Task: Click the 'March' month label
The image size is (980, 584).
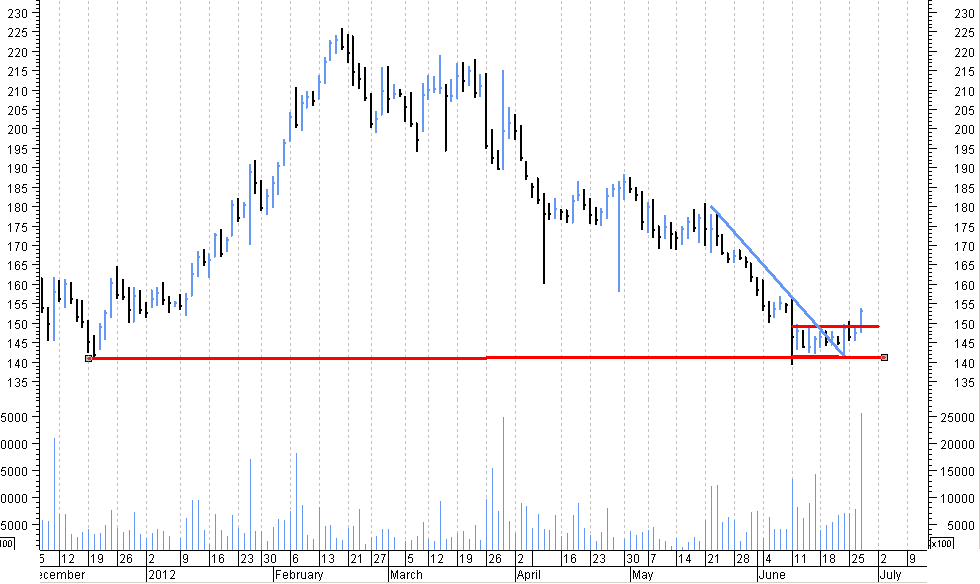Action: point(406,575)
